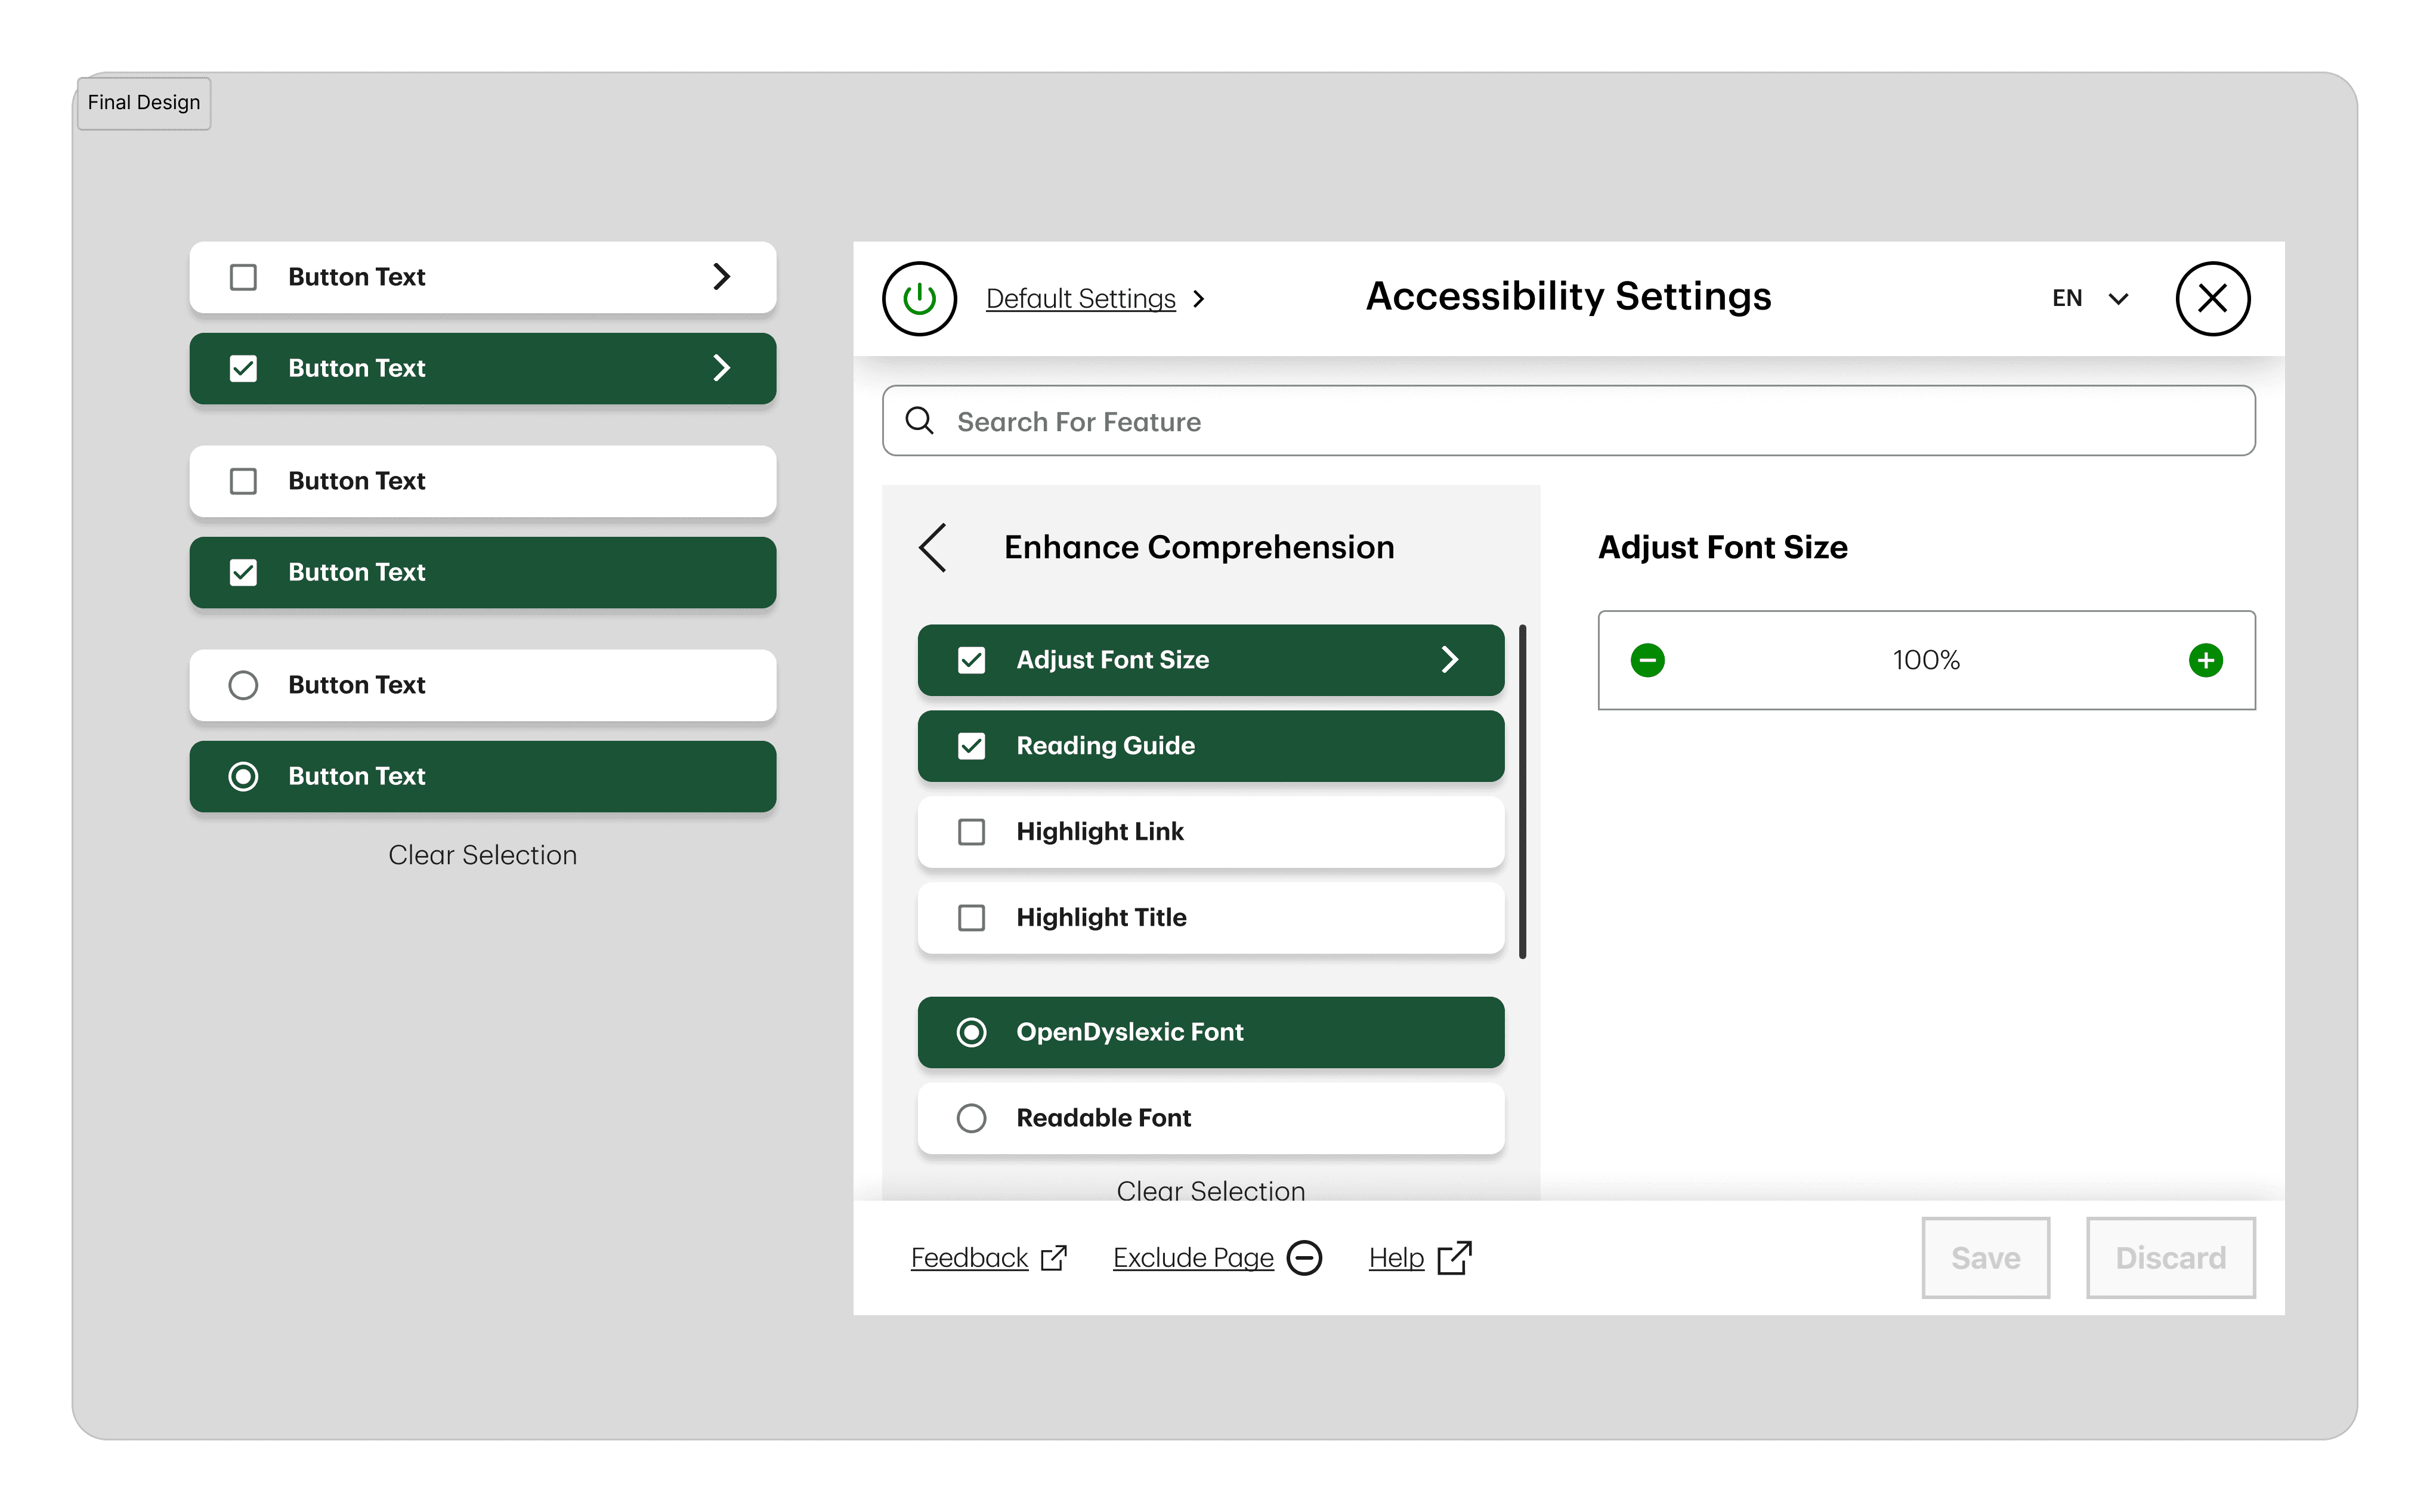Click Clear Selection below Readable Font
2430x1512 pixels.
1210,1190
